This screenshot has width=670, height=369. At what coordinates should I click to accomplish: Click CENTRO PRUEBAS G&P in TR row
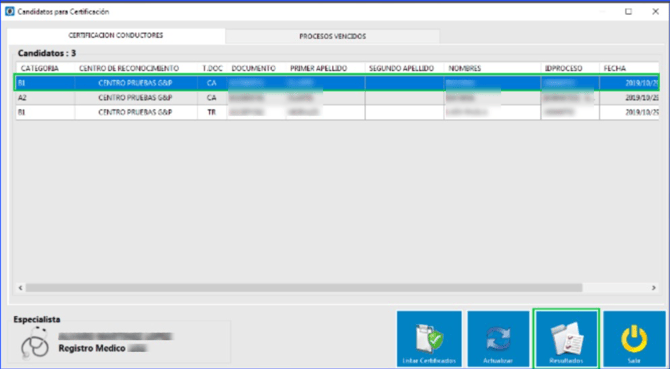(x=135, y=112)
